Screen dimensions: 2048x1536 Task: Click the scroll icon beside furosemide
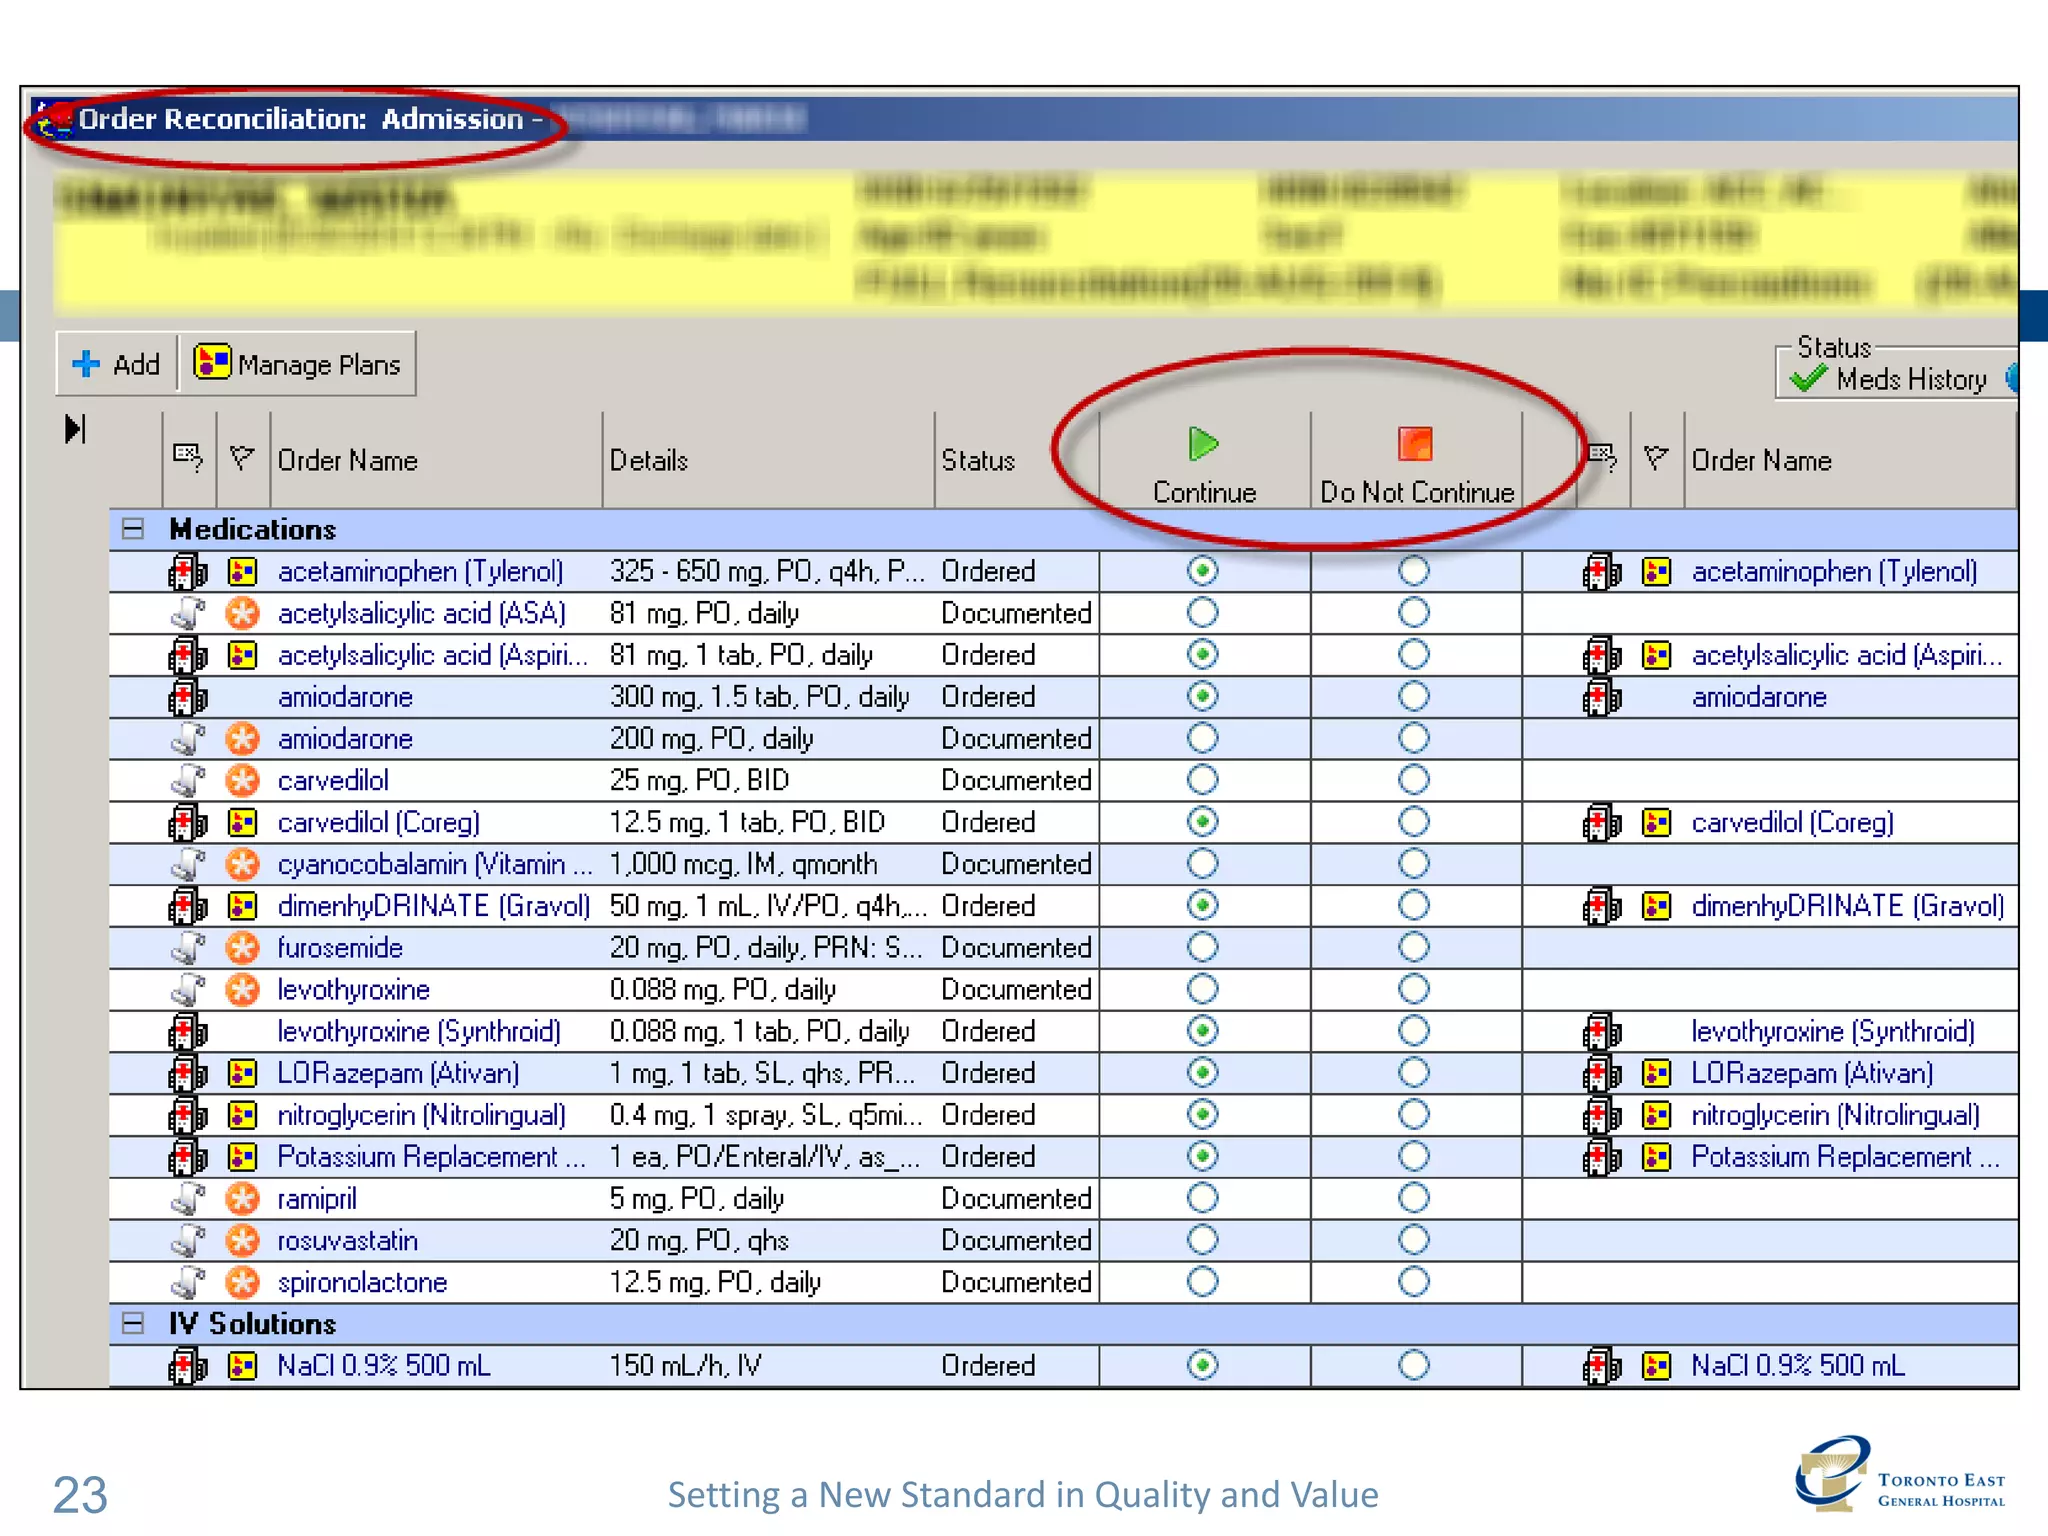coord(188,947)
